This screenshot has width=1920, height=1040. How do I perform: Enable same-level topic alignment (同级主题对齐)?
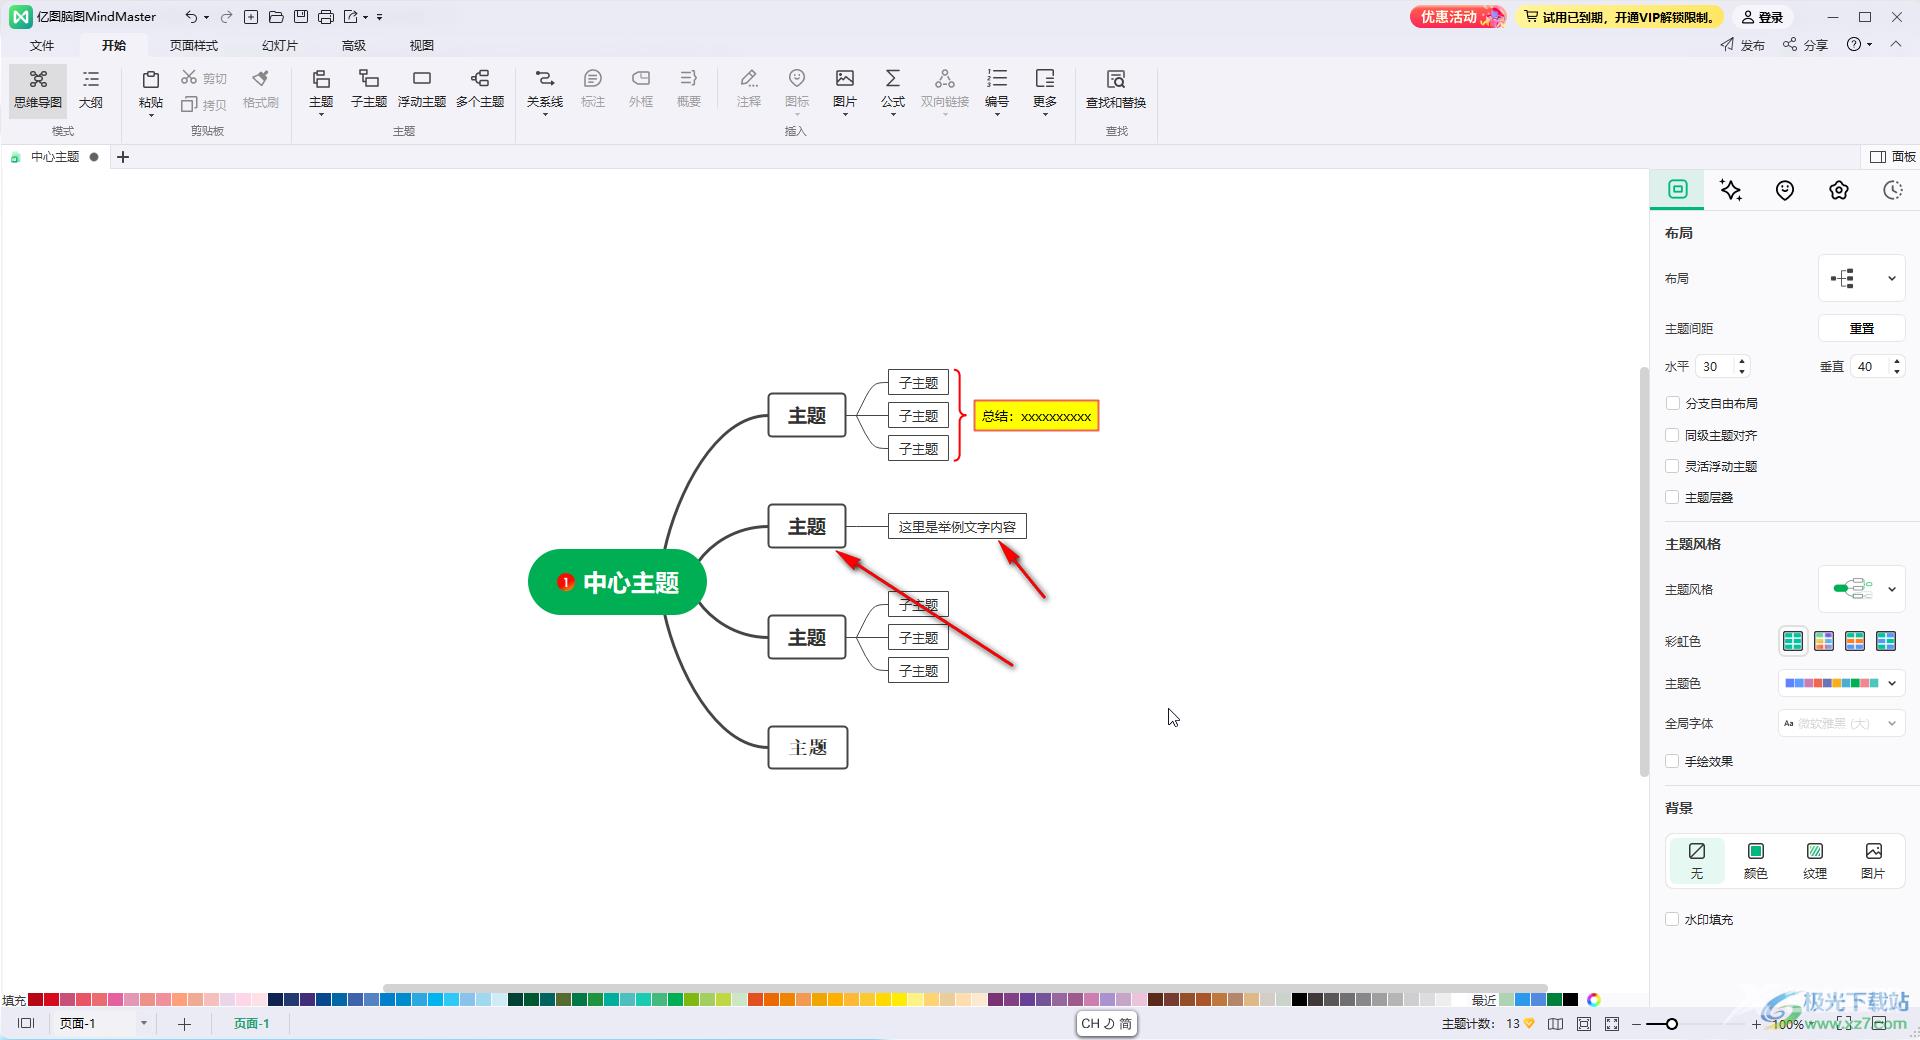pyautogui.click(x=1672, y=435)
